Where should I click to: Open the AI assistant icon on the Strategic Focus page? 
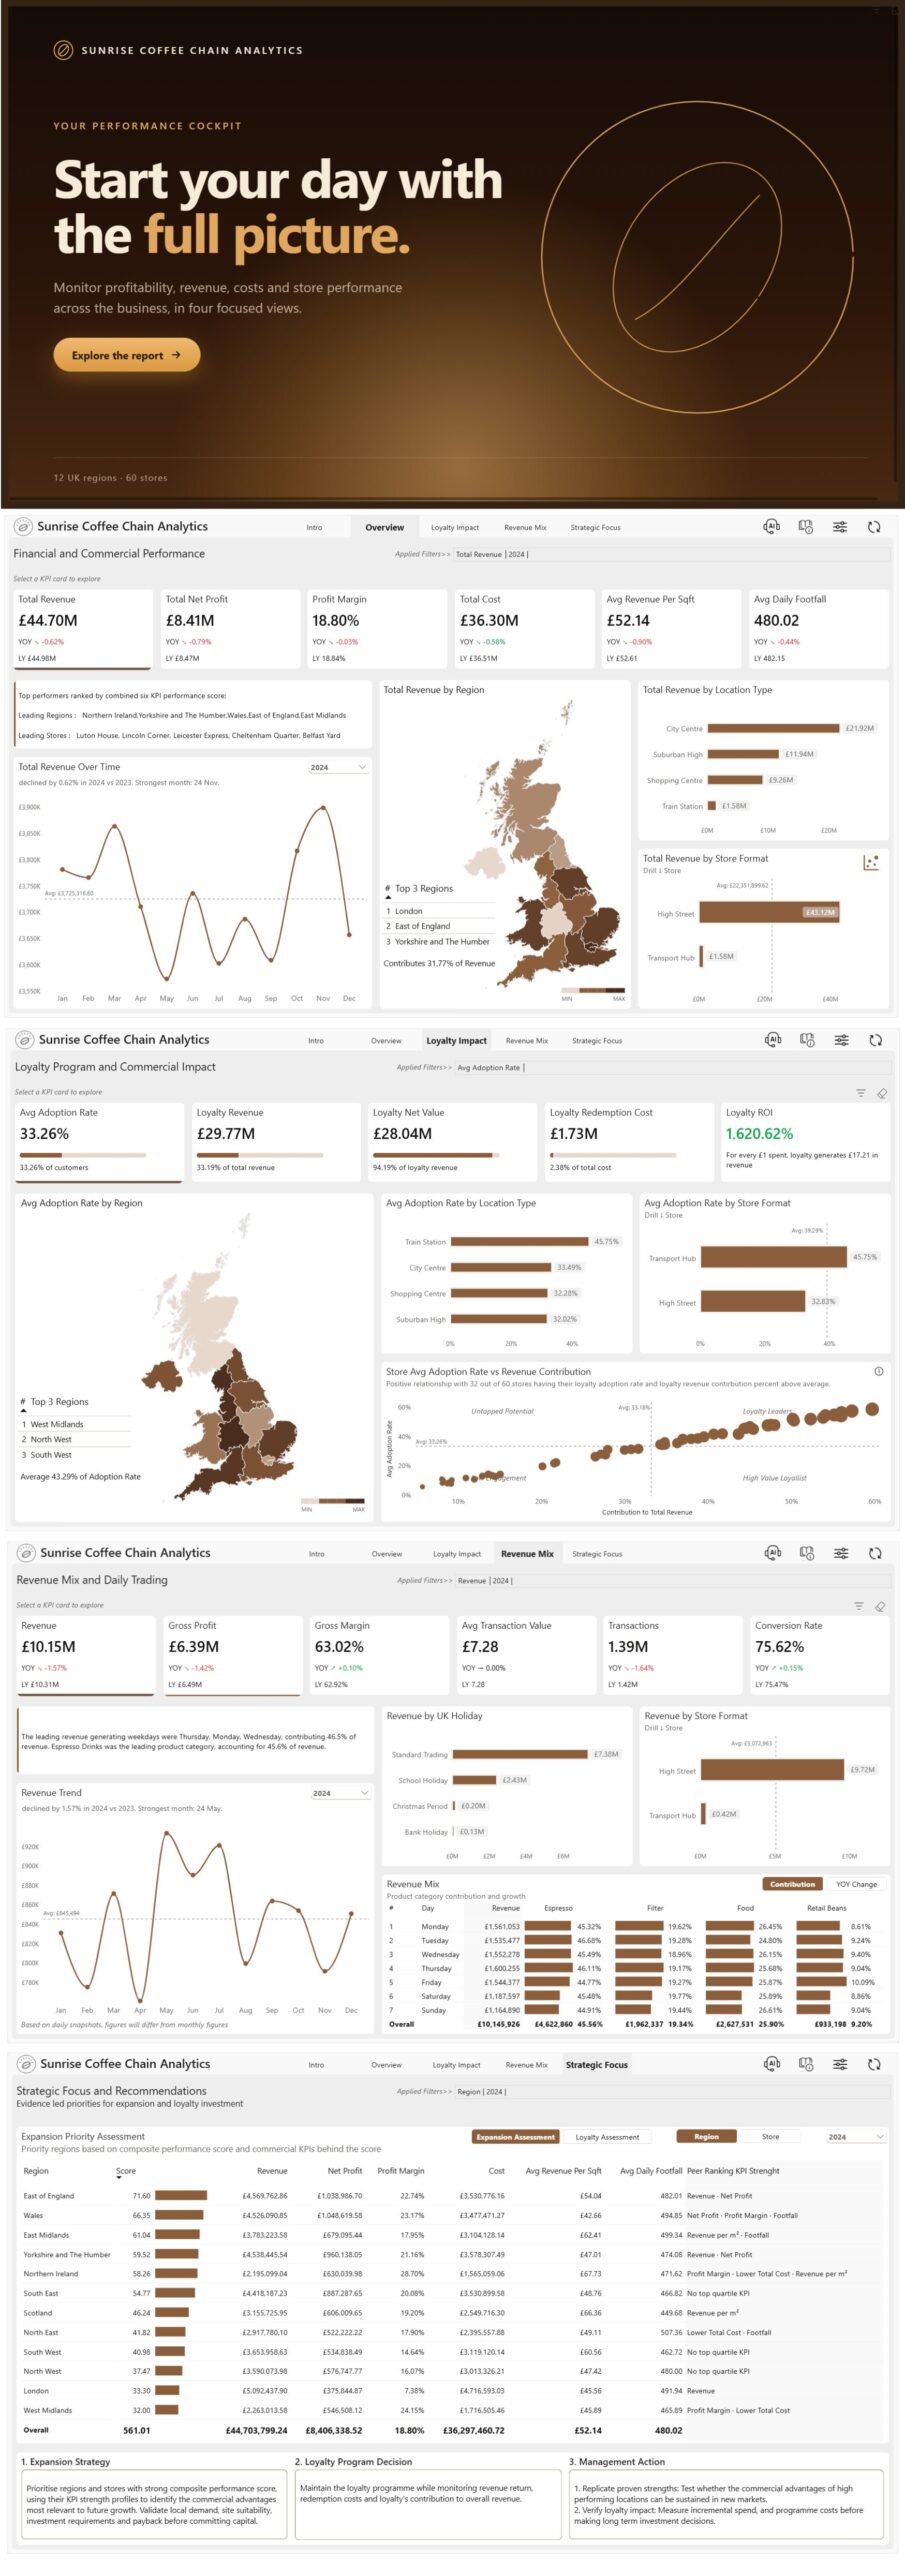(x=772, y=2064)
